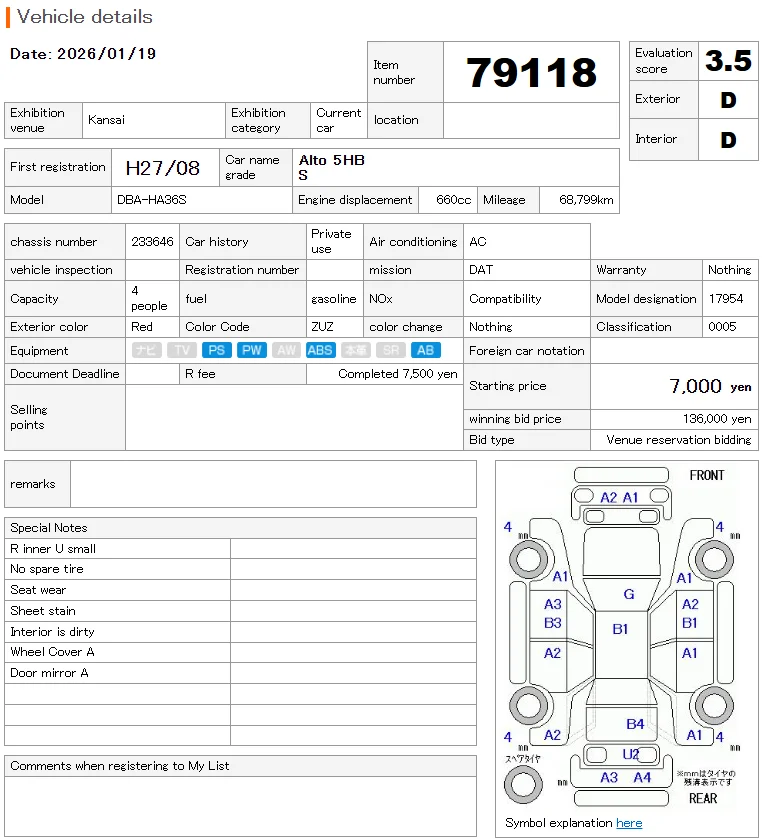This screenshot has width=762, height=839.
Task: Click the Warranty value Nothing
Action: tap(730, 270)
